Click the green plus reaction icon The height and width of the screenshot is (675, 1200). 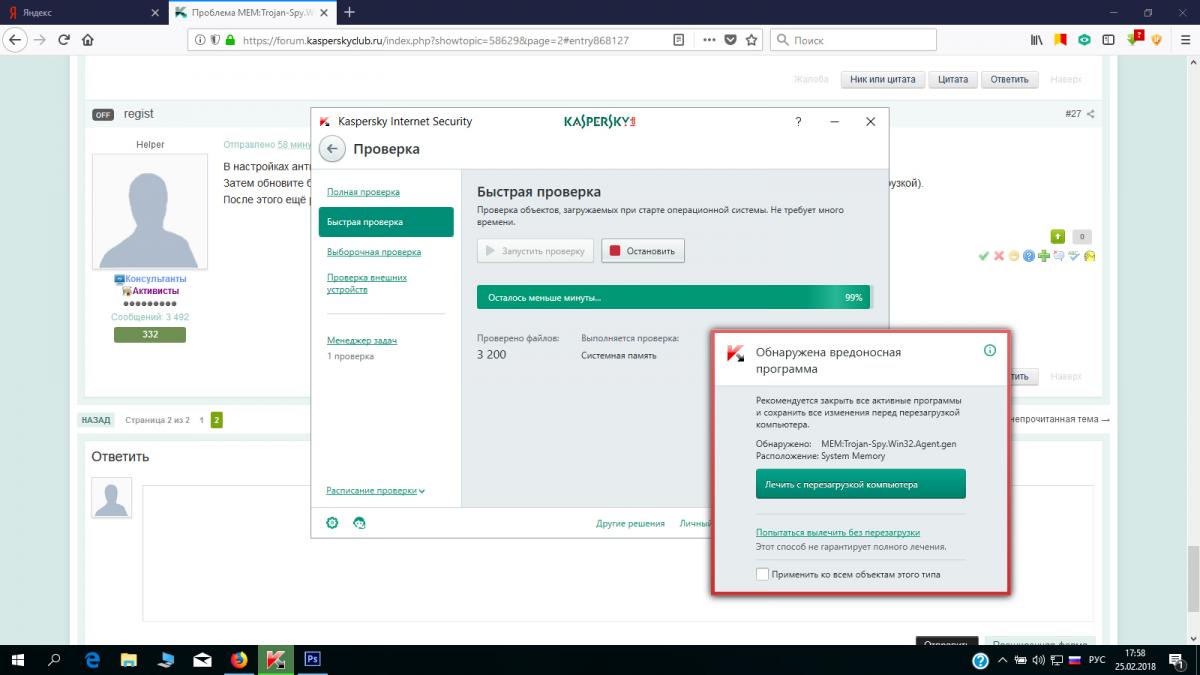click(1044, 256)
